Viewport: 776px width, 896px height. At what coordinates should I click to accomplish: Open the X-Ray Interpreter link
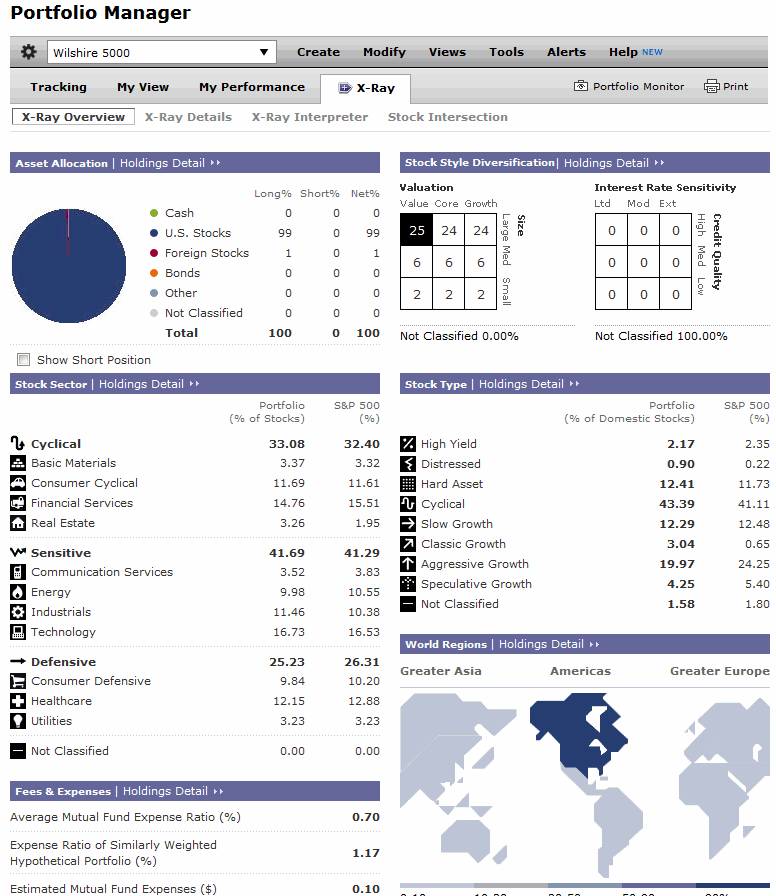[309, 117]
